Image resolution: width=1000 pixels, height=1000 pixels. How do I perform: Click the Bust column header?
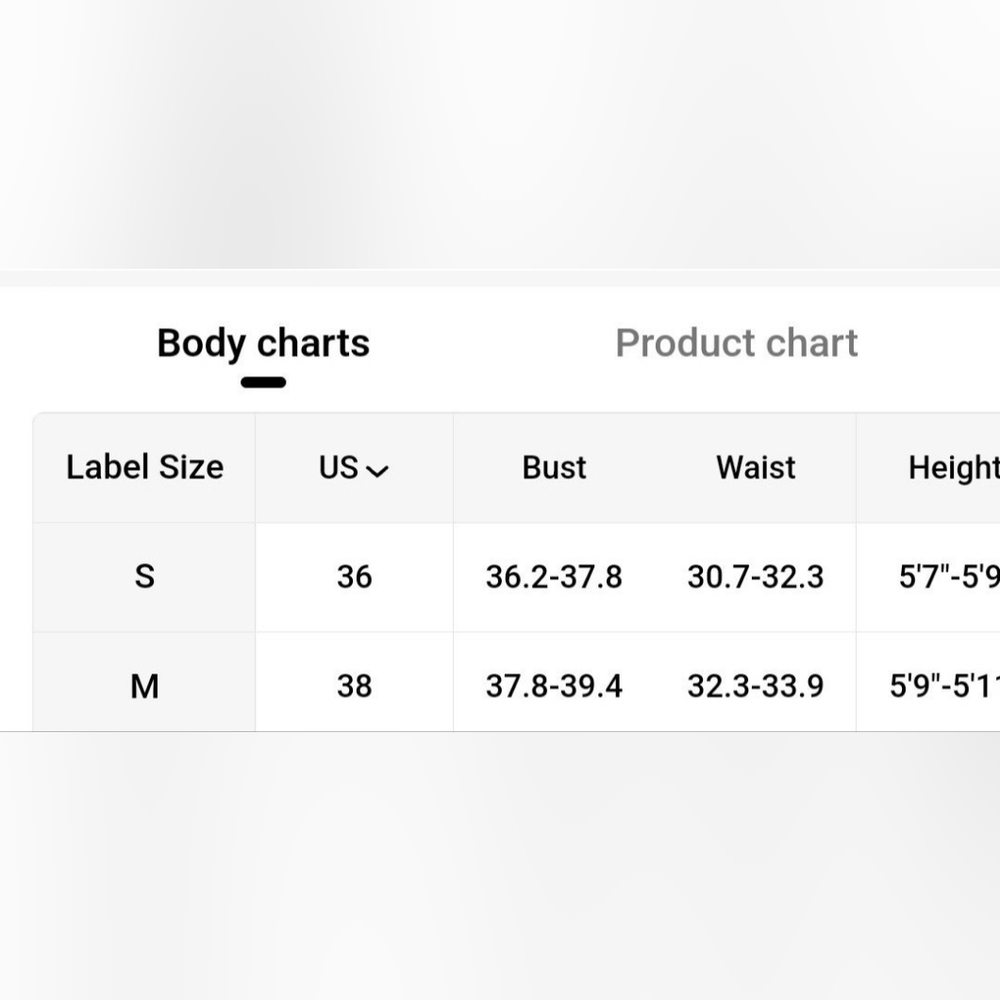pos(554,468)
